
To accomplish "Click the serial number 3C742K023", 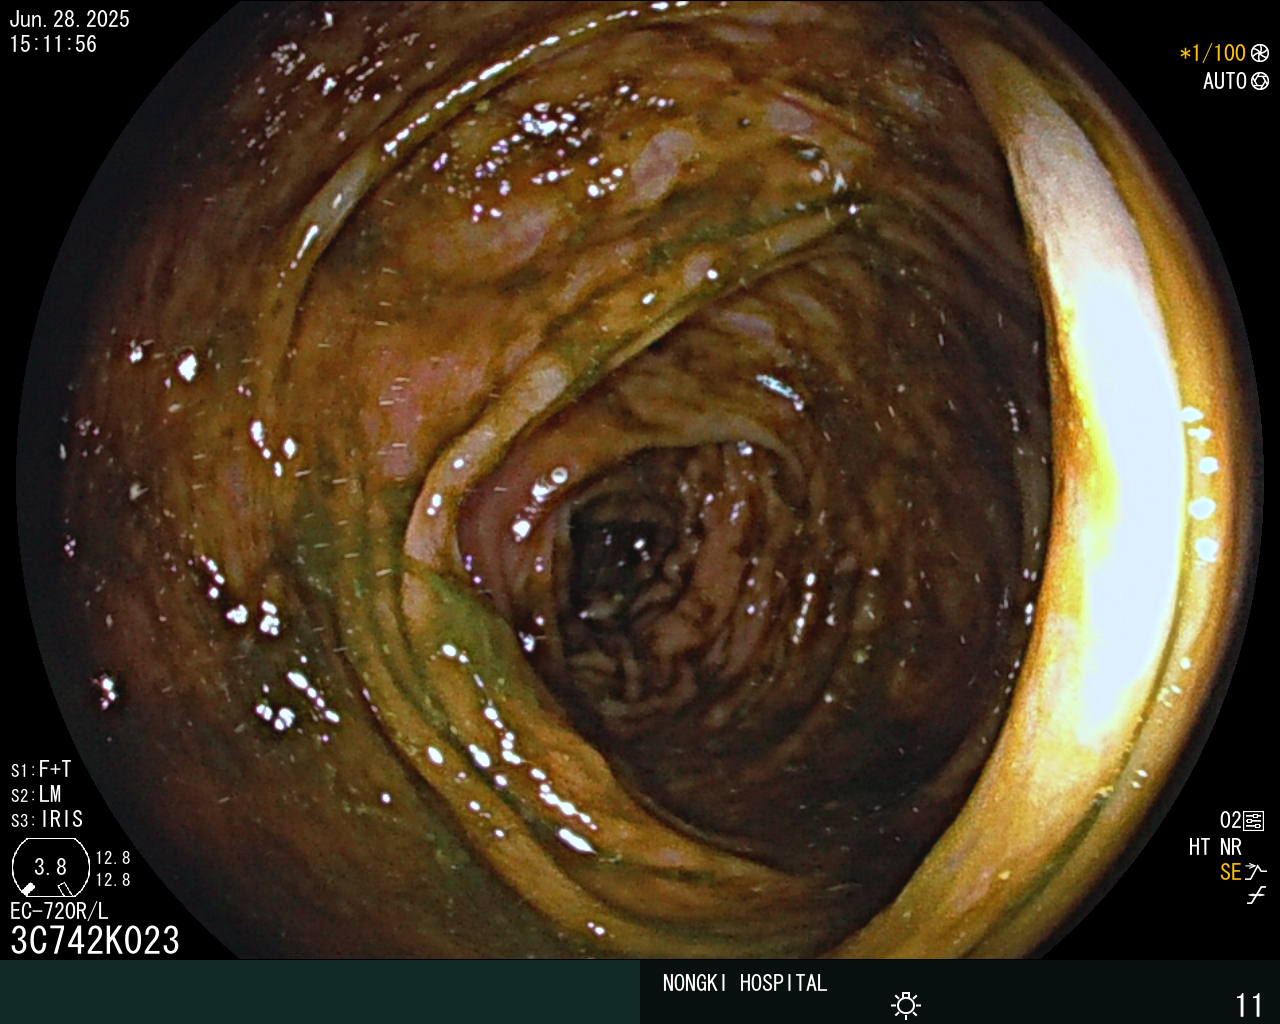I will coord(95,940).
